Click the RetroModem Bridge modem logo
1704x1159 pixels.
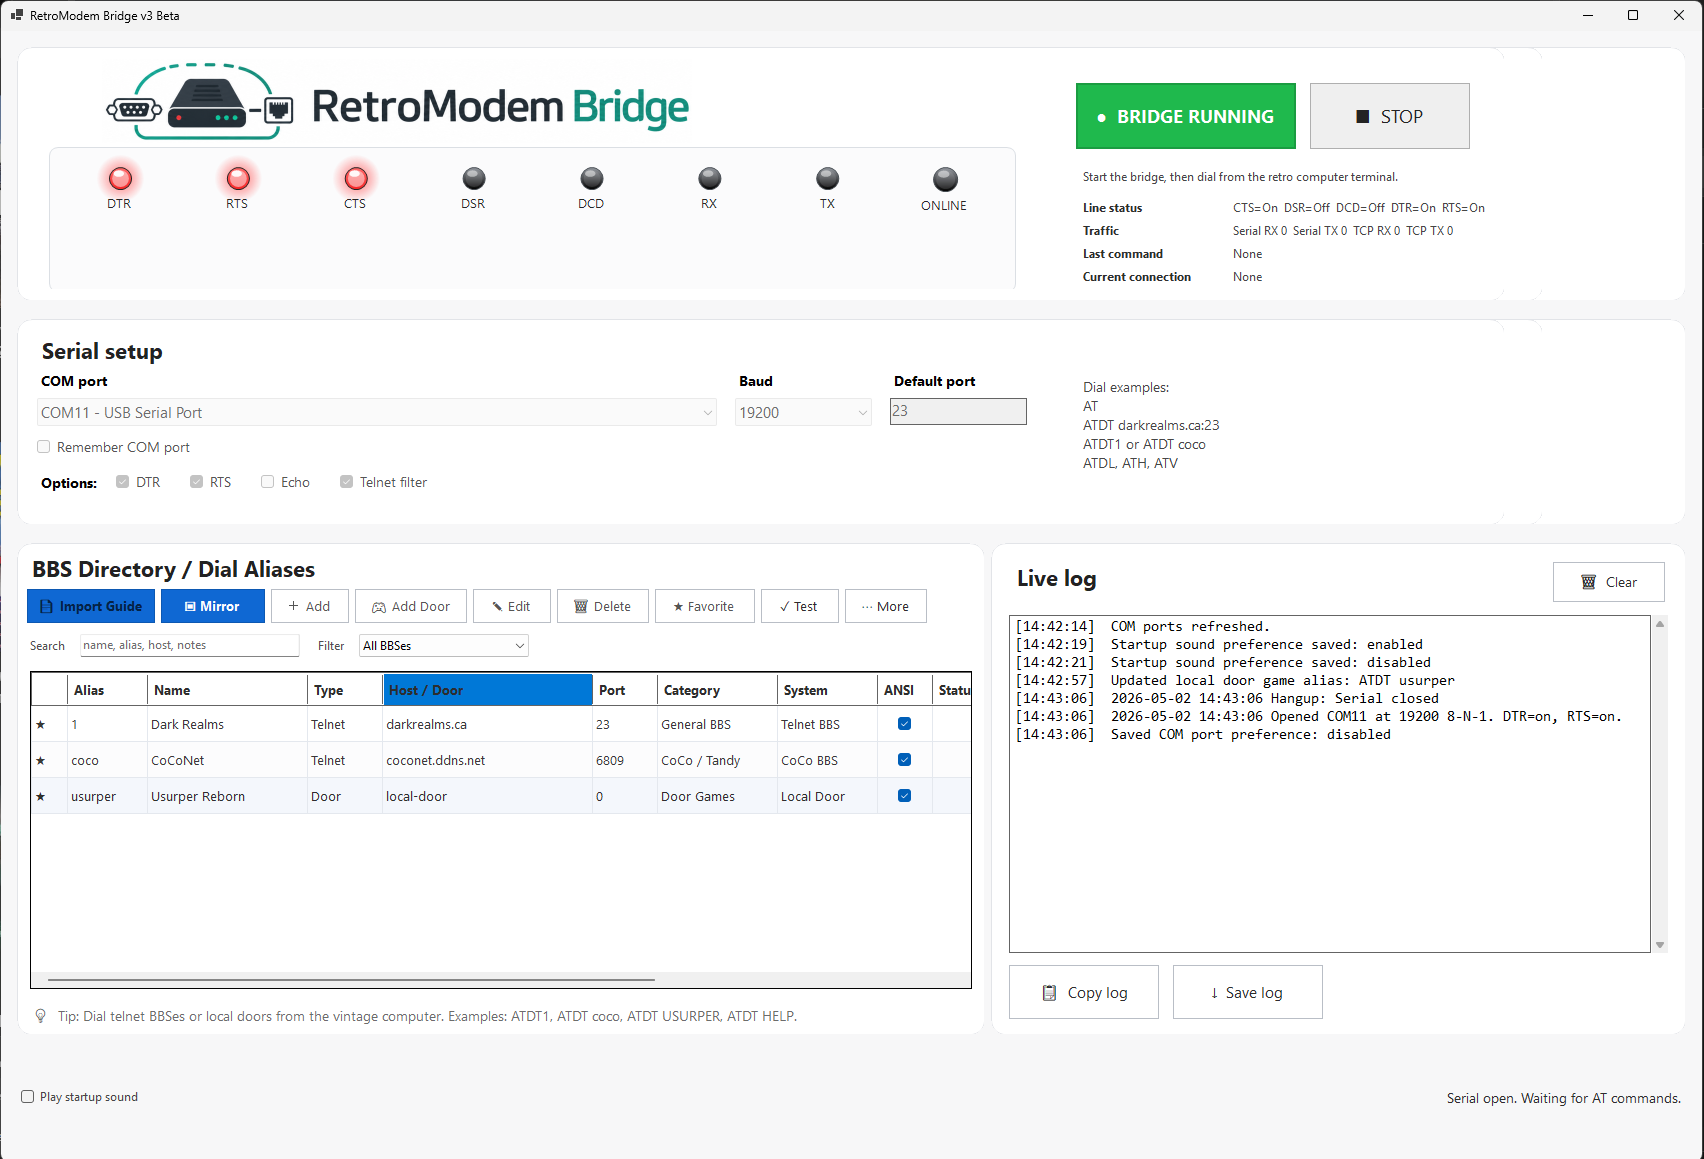coord(200,102)
